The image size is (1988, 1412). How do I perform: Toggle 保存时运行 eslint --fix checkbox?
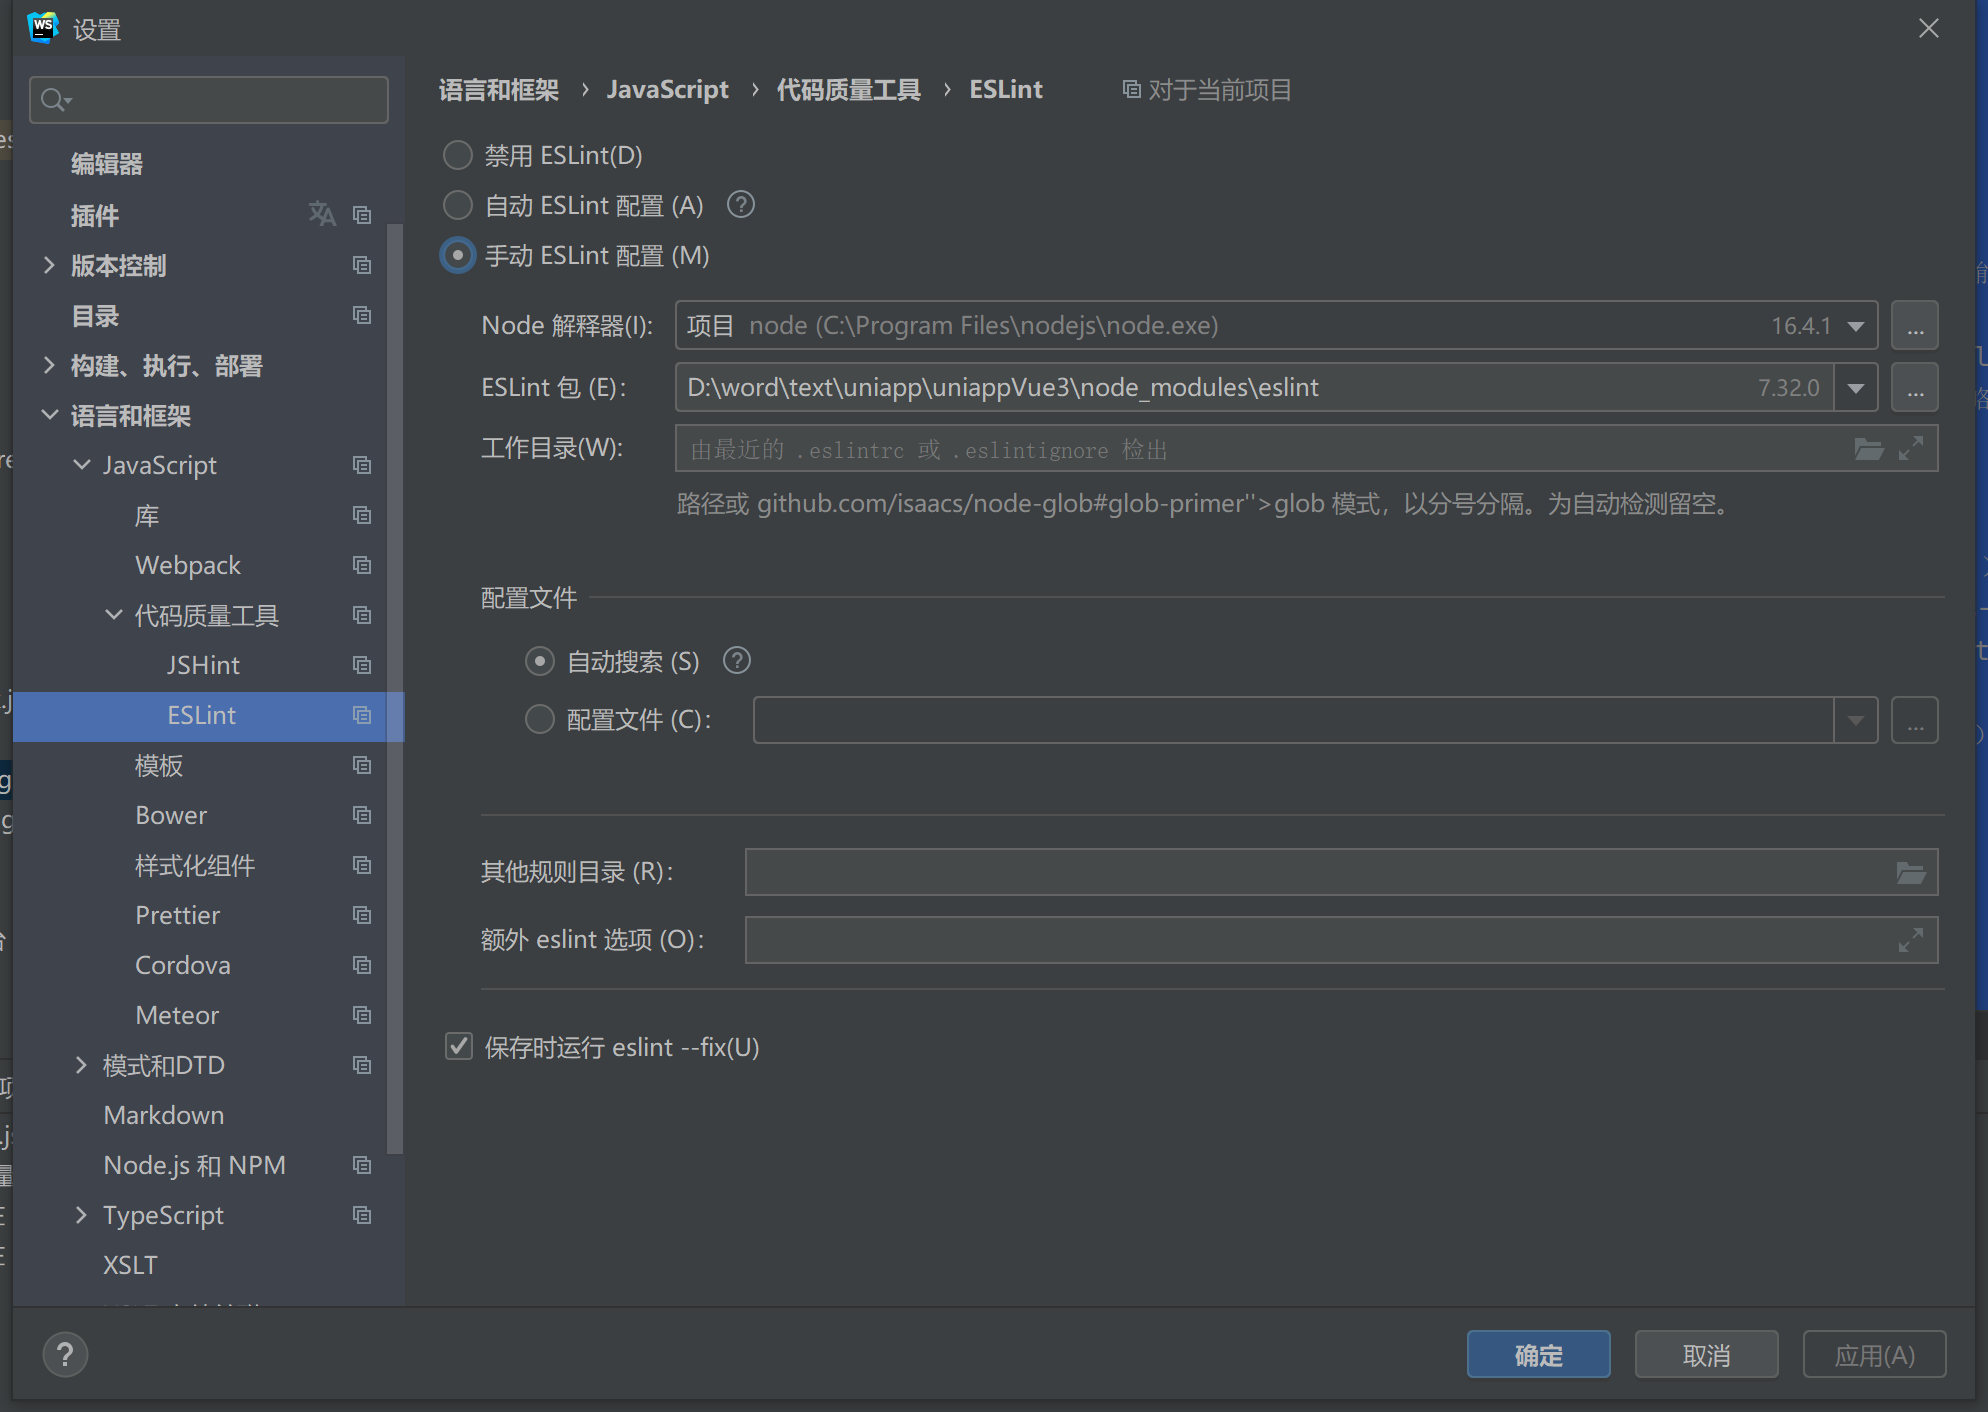(459, 1047)
